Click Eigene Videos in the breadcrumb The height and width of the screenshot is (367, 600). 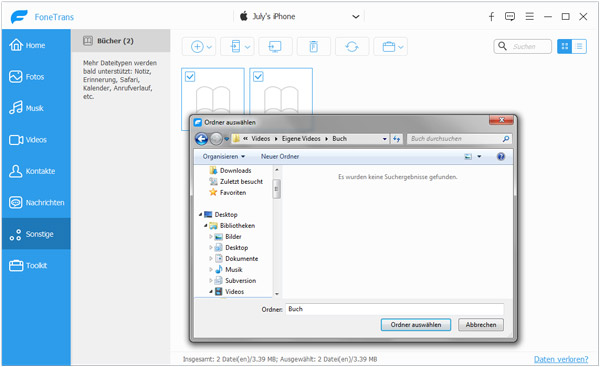click(301, 139)
